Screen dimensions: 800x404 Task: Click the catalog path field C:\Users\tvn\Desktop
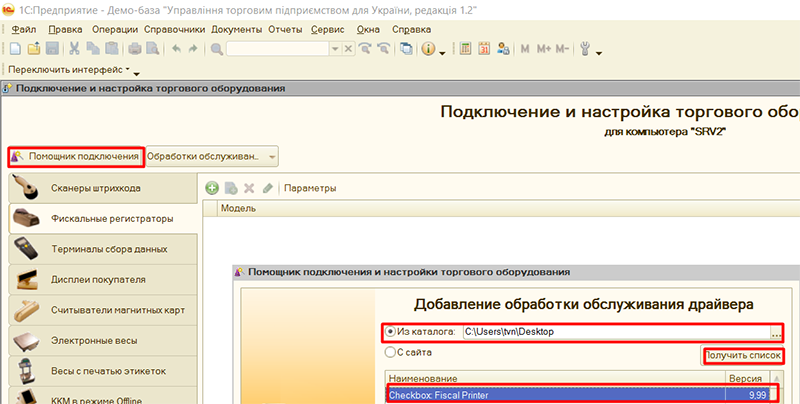616,332
